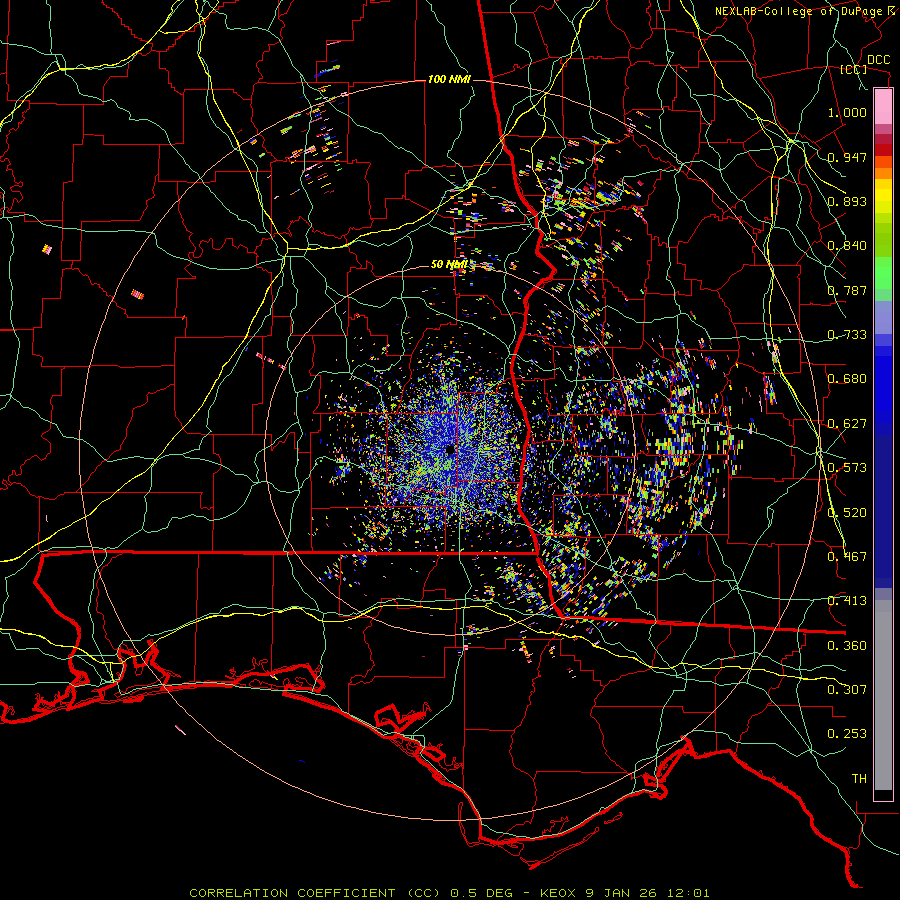Viewport: 900px width, 900px height.
Task: Click the 0.893 legend value
Action: point(847,201)
